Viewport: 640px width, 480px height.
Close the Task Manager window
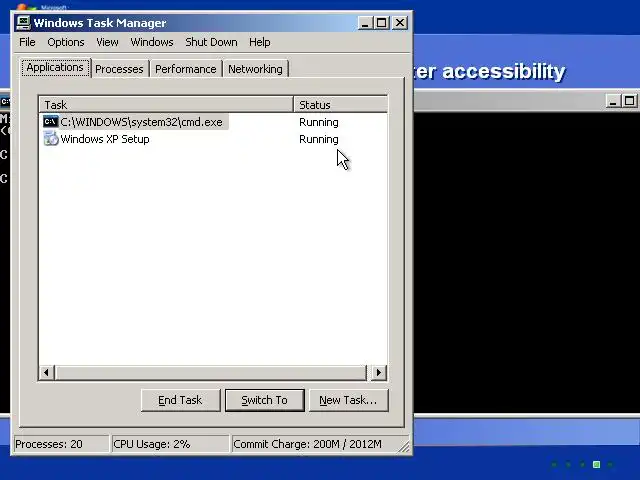pyautogui.click(x=400, y=23)
